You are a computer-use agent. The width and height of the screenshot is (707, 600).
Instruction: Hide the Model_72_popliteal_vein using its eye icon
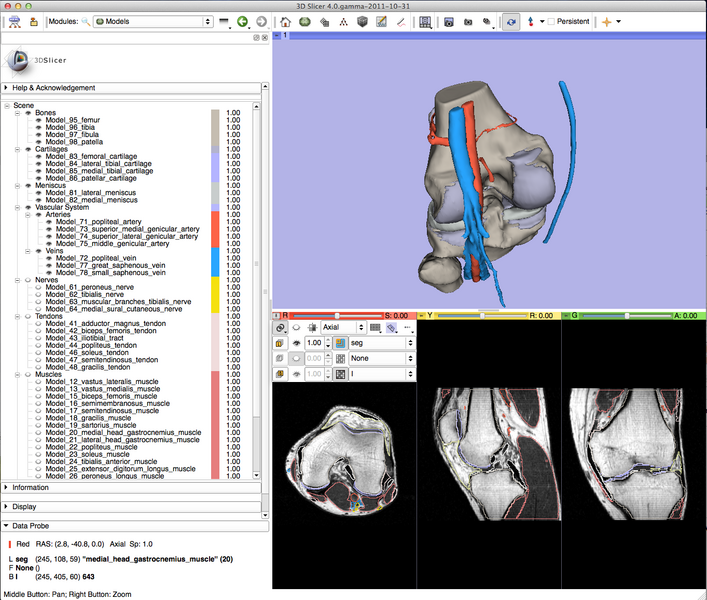49,258
